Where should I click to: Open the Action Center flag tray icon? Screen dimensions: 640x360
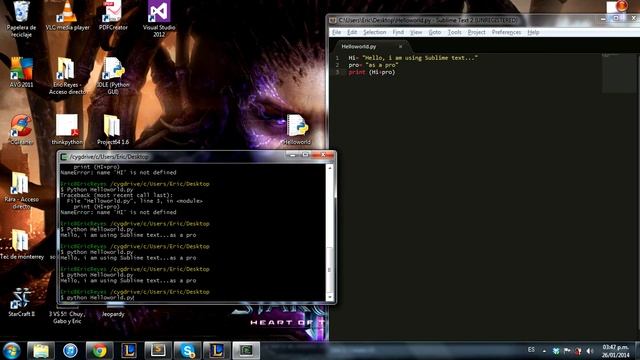click(567, 351)
